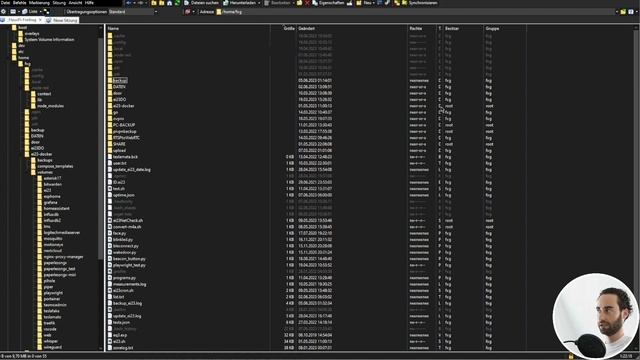Select System Volume Information in tree
This screenshot has width=640, height=360.
point(49,40)
